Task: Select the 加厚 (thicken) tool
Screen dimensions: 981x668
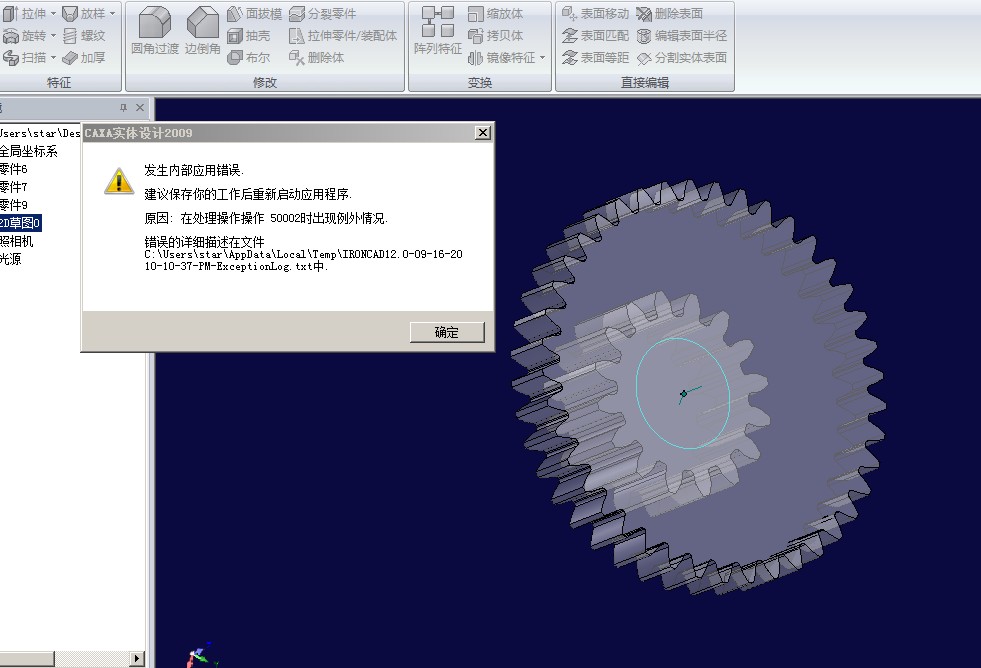Action: click(84, 58)
